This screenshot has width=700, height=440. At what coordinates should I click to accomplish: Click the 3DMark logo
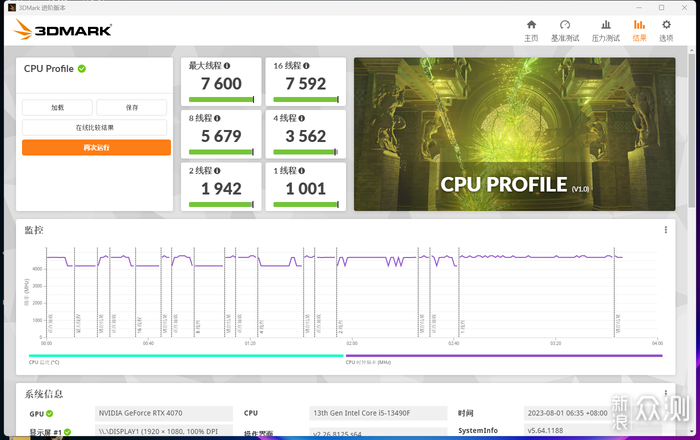tap(62, 30)
